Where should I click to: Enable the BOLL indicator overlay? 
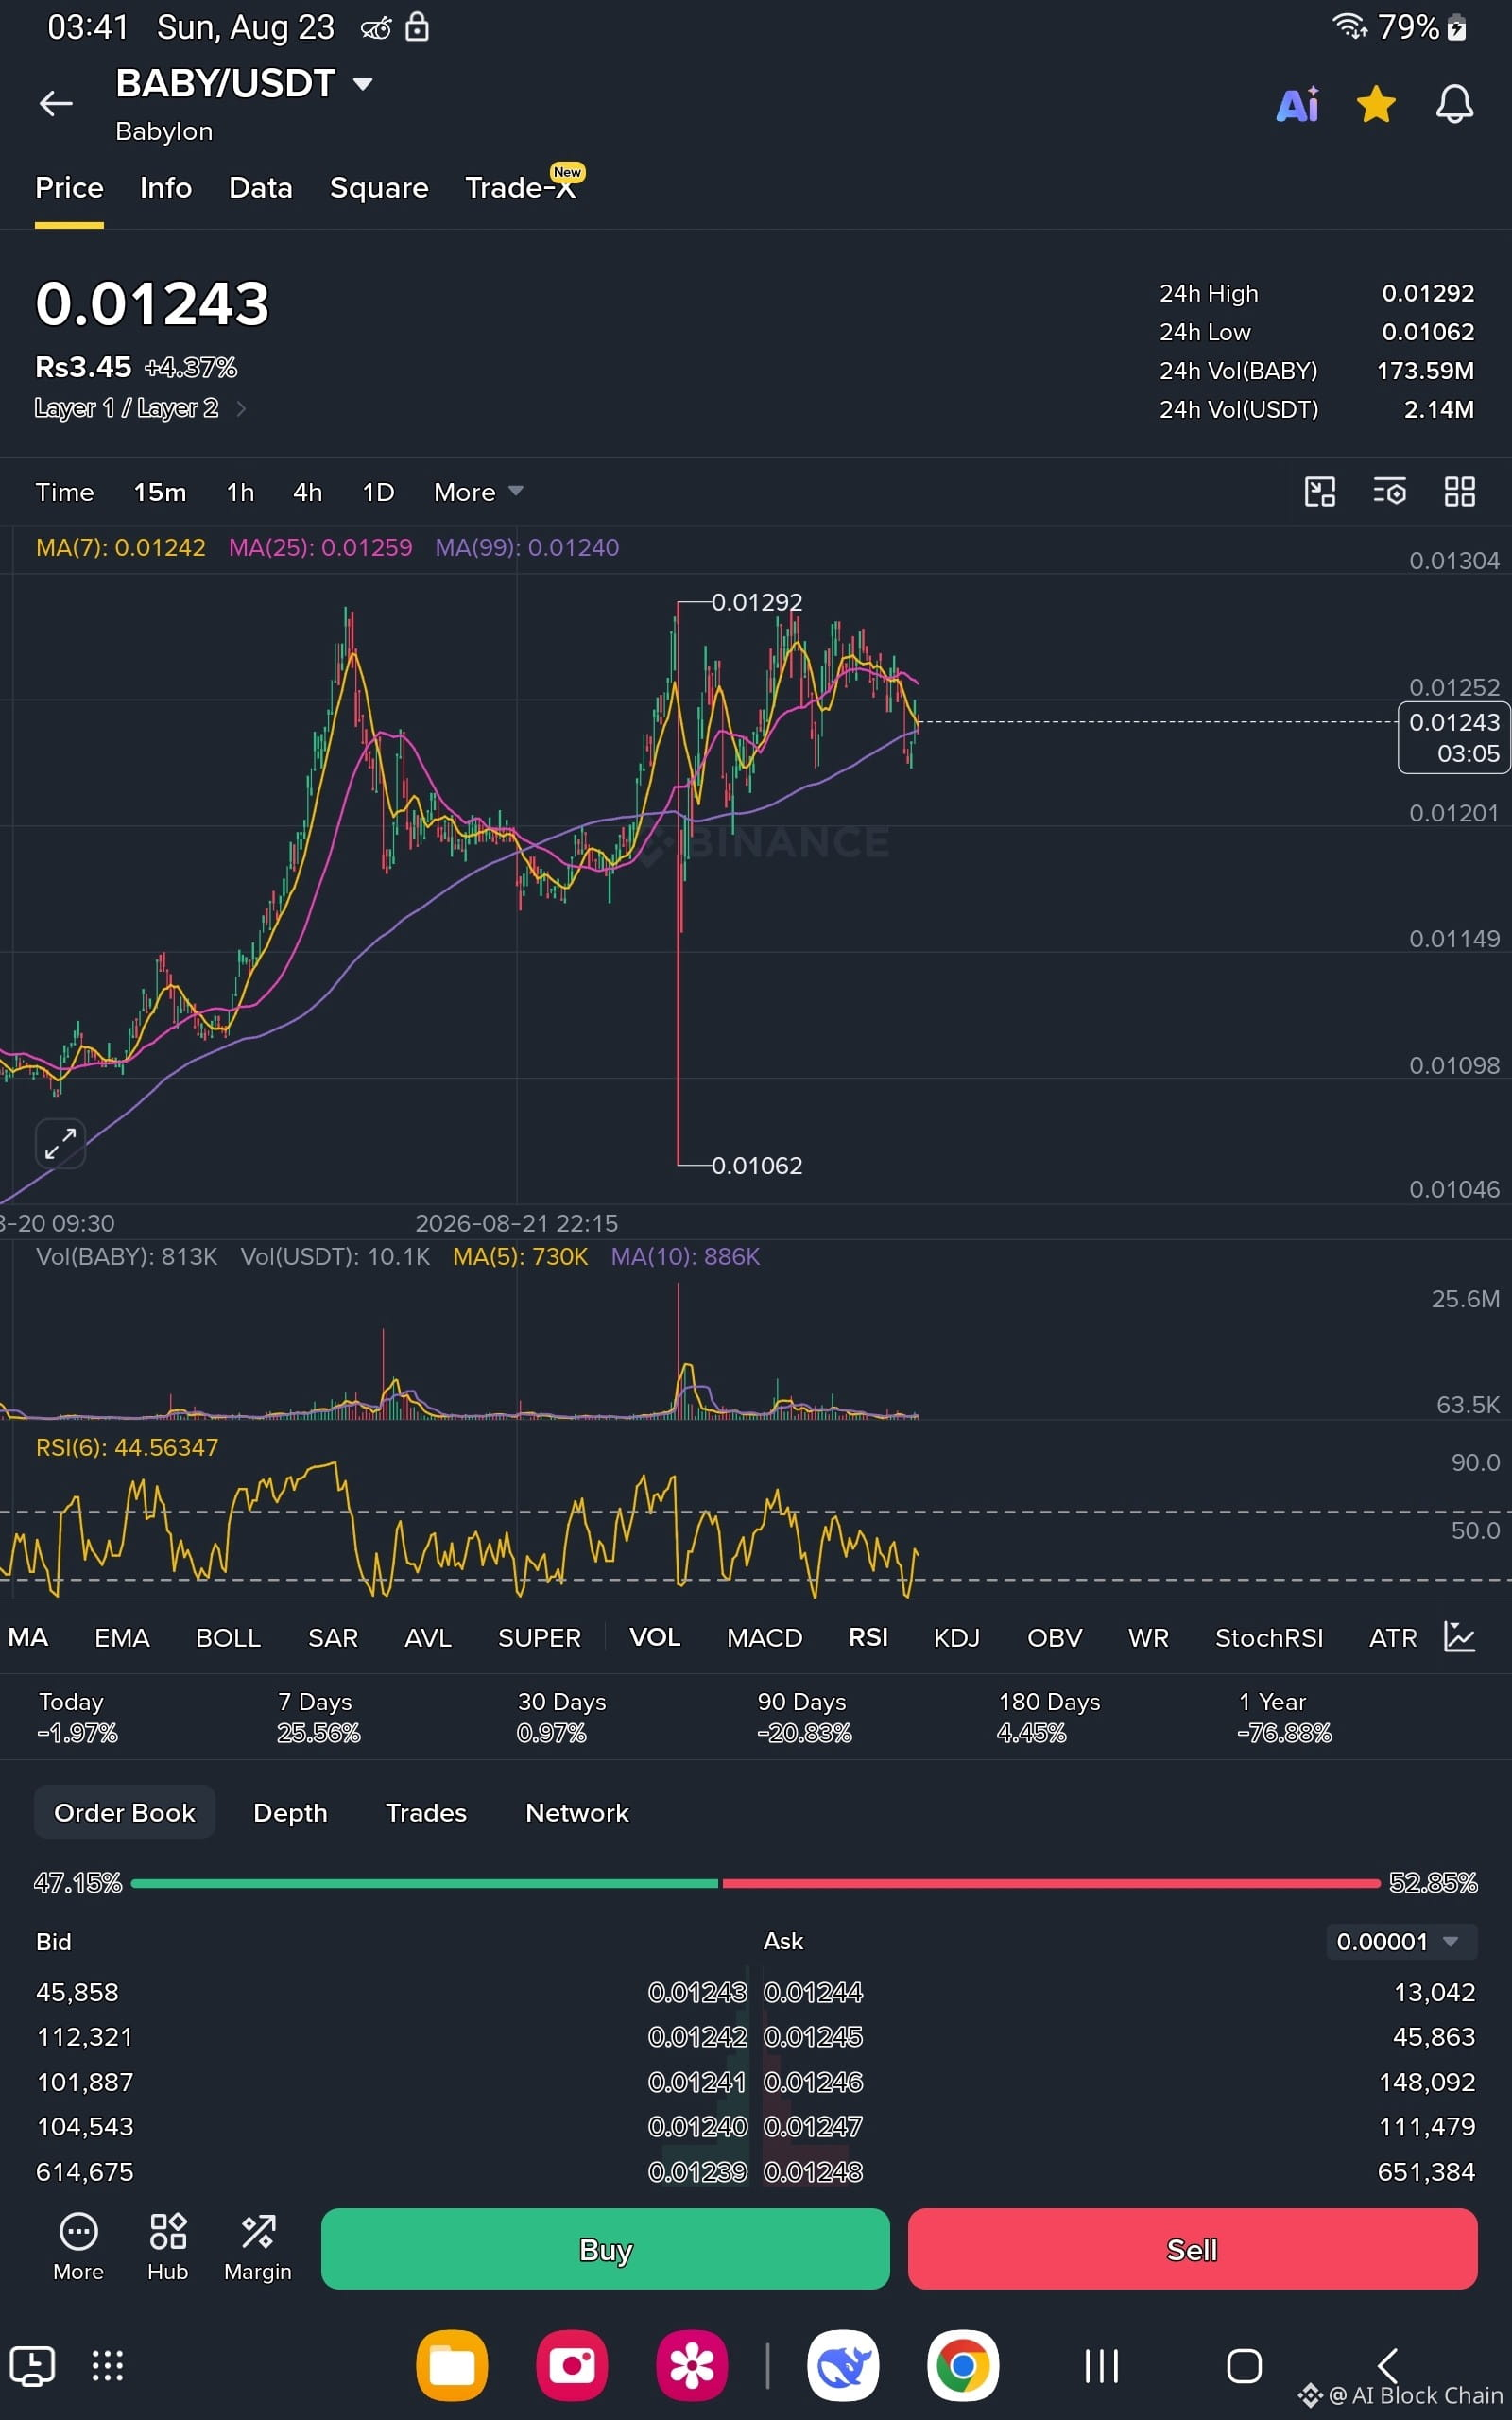tap(228, 1638)
